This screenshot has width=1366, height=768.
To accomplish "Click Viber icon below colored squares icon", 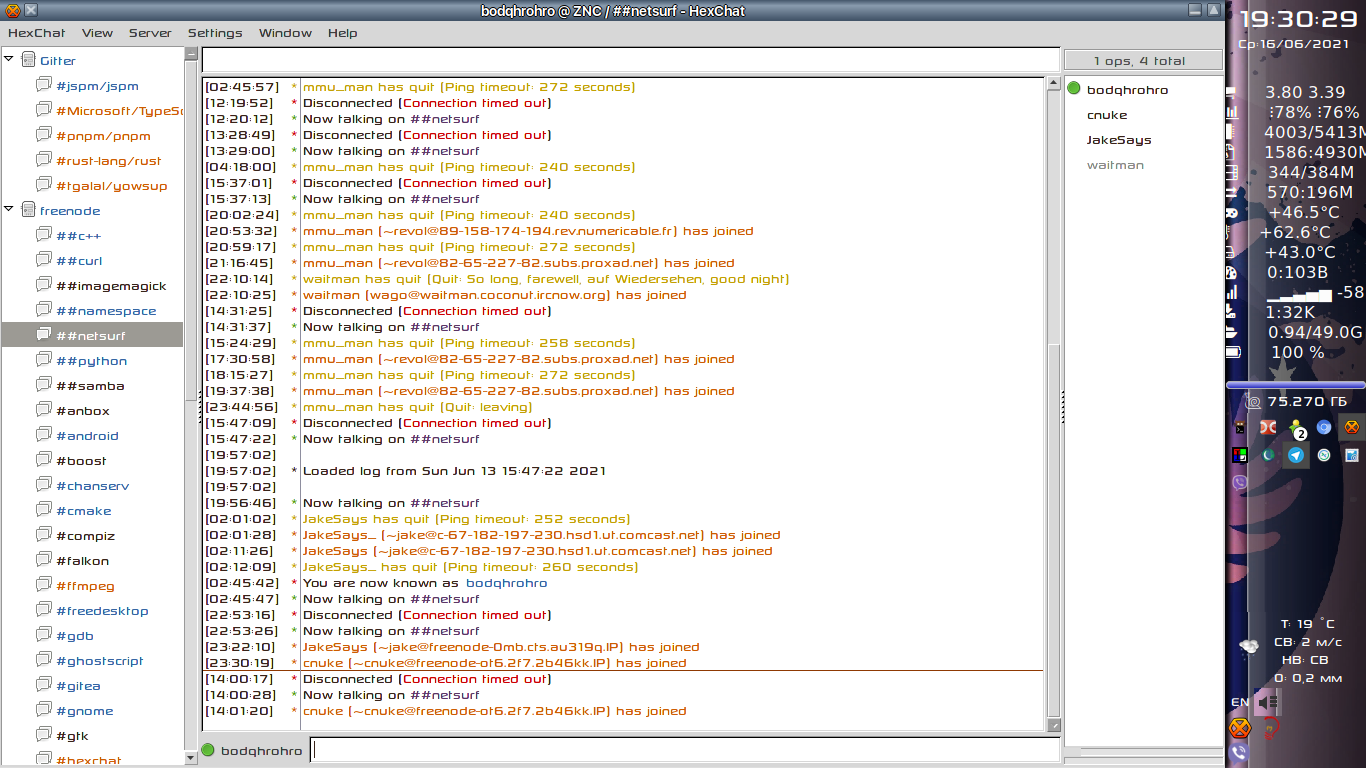I will [1240, 483].
